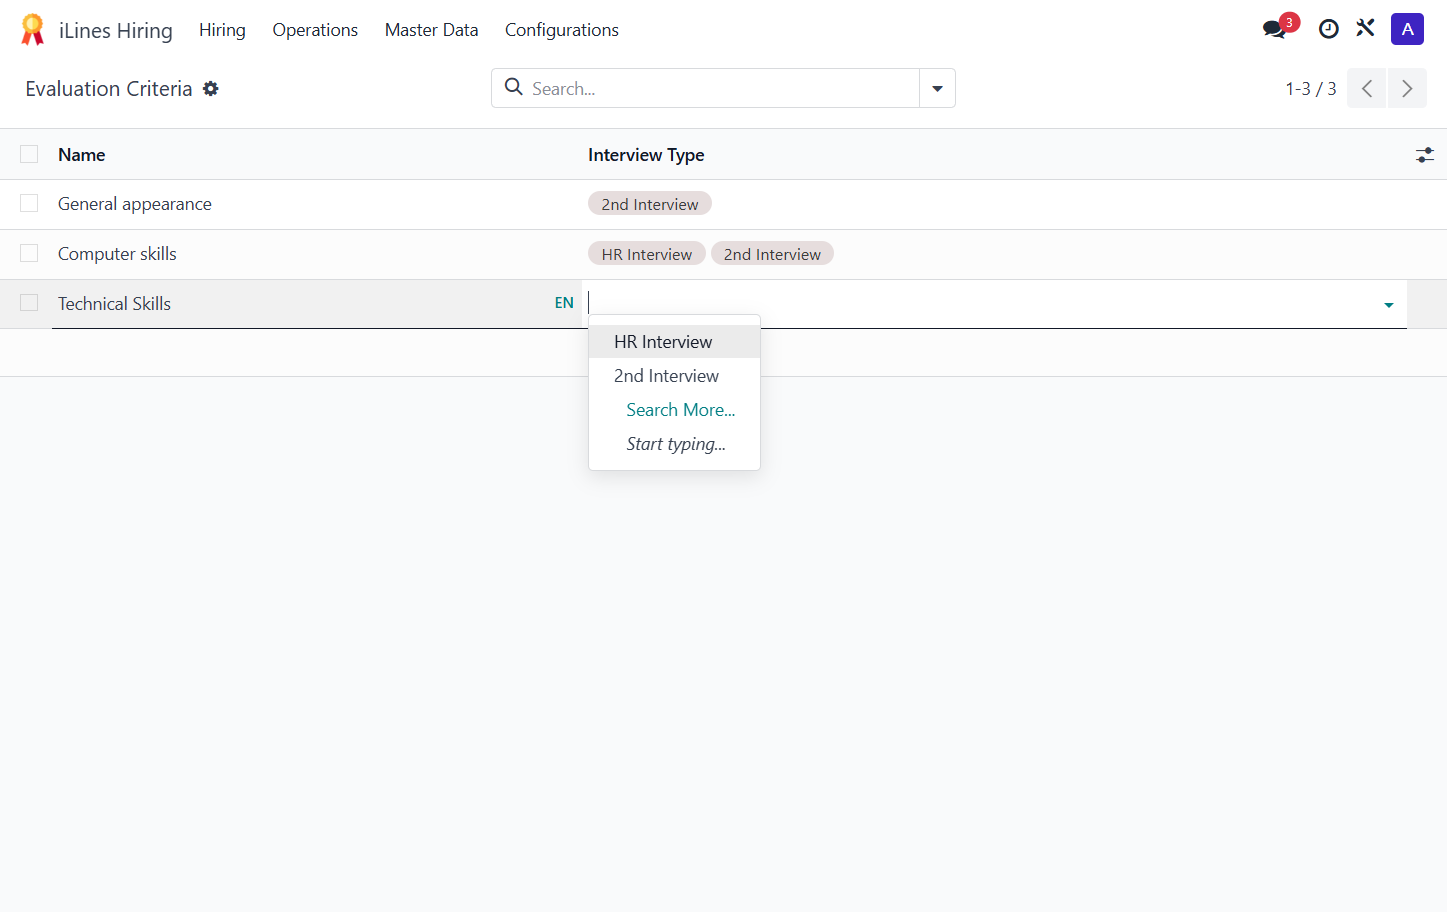Viewport: 1447px width, 912px height.
Task: Click the Evaluation Criteria gear icon
Action: point(211,89)
